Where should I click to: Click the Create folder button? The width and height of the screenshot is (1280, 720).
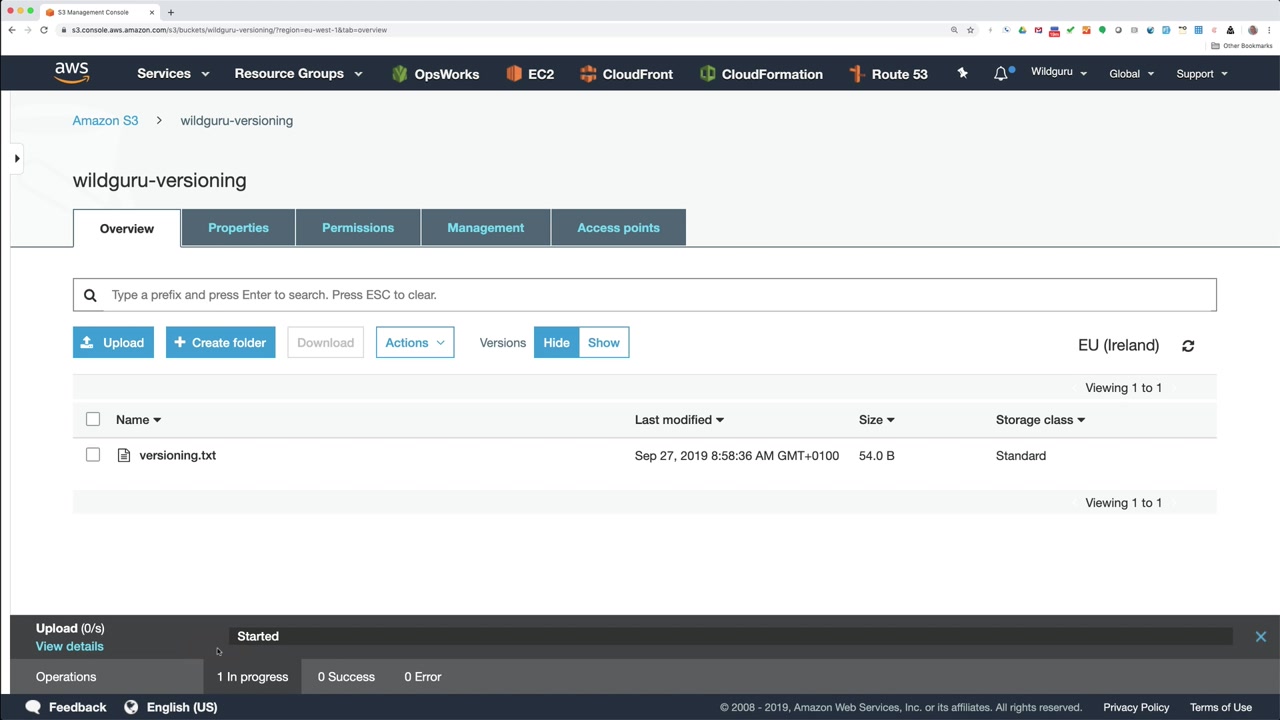(x=220, y=343)
